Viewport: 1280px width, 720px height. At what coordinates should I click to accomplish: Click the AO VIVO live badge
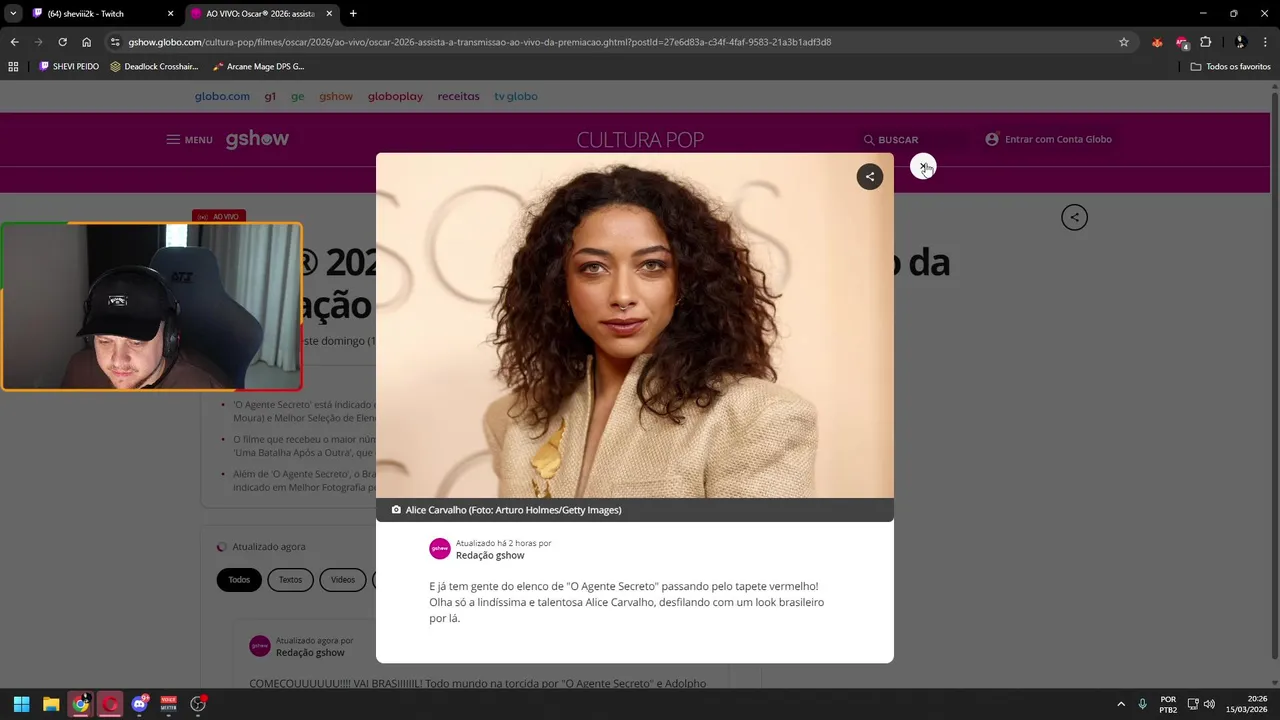click(x=218, y=216)
